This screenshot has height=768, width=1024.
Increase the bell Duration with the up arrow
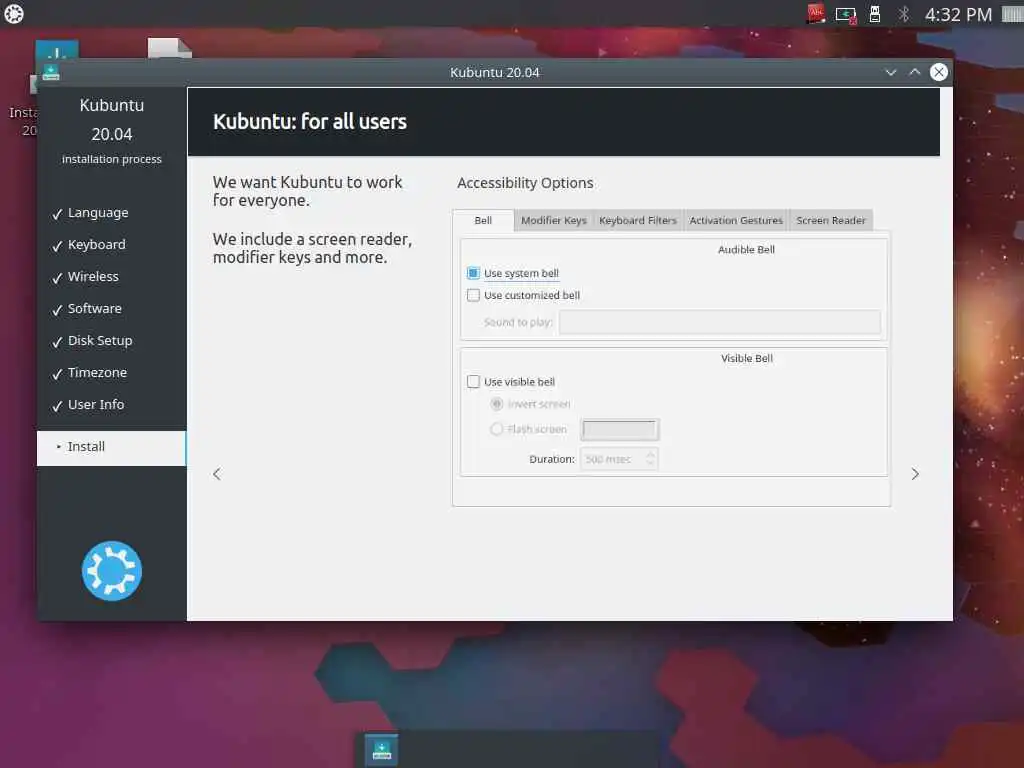pyautogui.click(x=650, y=455)
